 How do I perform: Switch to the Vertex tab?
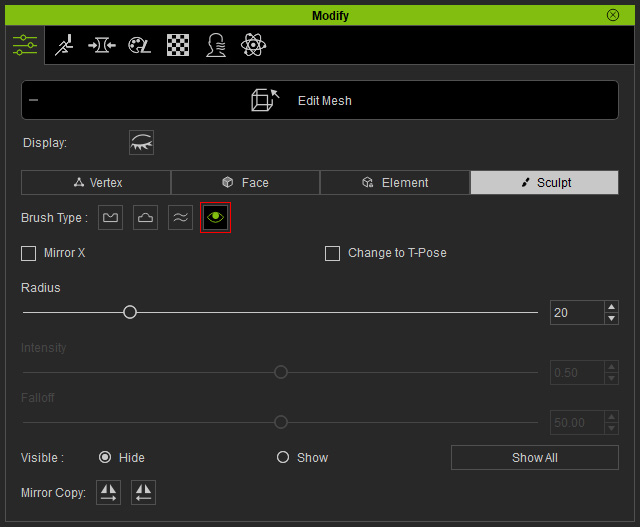pos(96,182)
